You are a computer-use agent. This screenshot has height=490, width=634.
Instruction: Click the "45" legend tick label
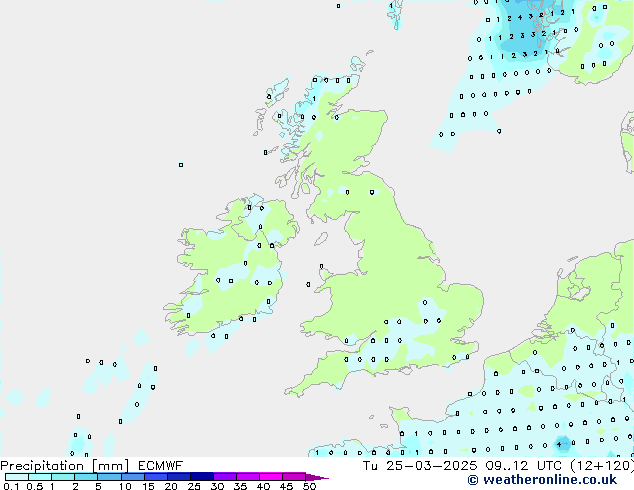point(286,486)
